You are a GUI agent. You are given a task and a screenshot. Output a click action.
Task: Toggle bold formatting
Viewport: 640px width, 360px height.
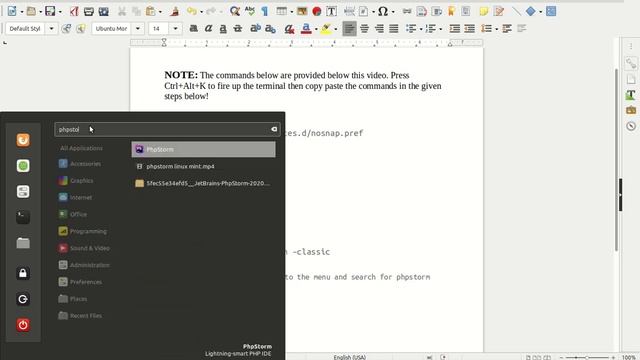(193, 28)
